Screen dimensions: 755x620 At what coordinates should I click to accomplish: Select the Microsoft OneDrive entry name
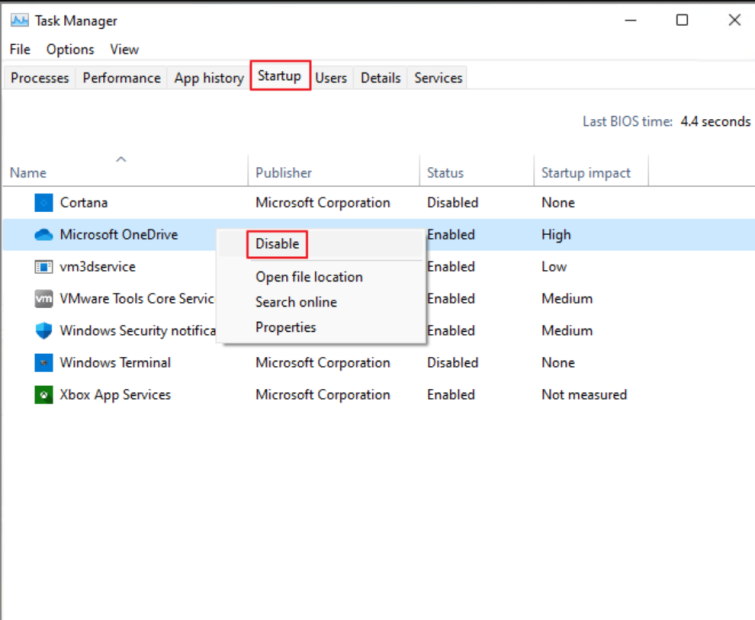click(119, 234)
